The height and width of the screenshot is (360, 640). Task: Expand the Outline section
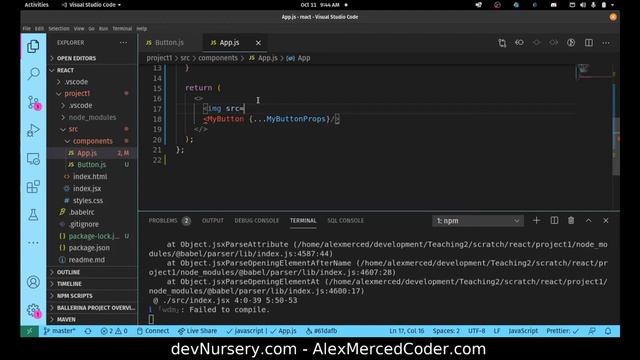coord(93,272)
